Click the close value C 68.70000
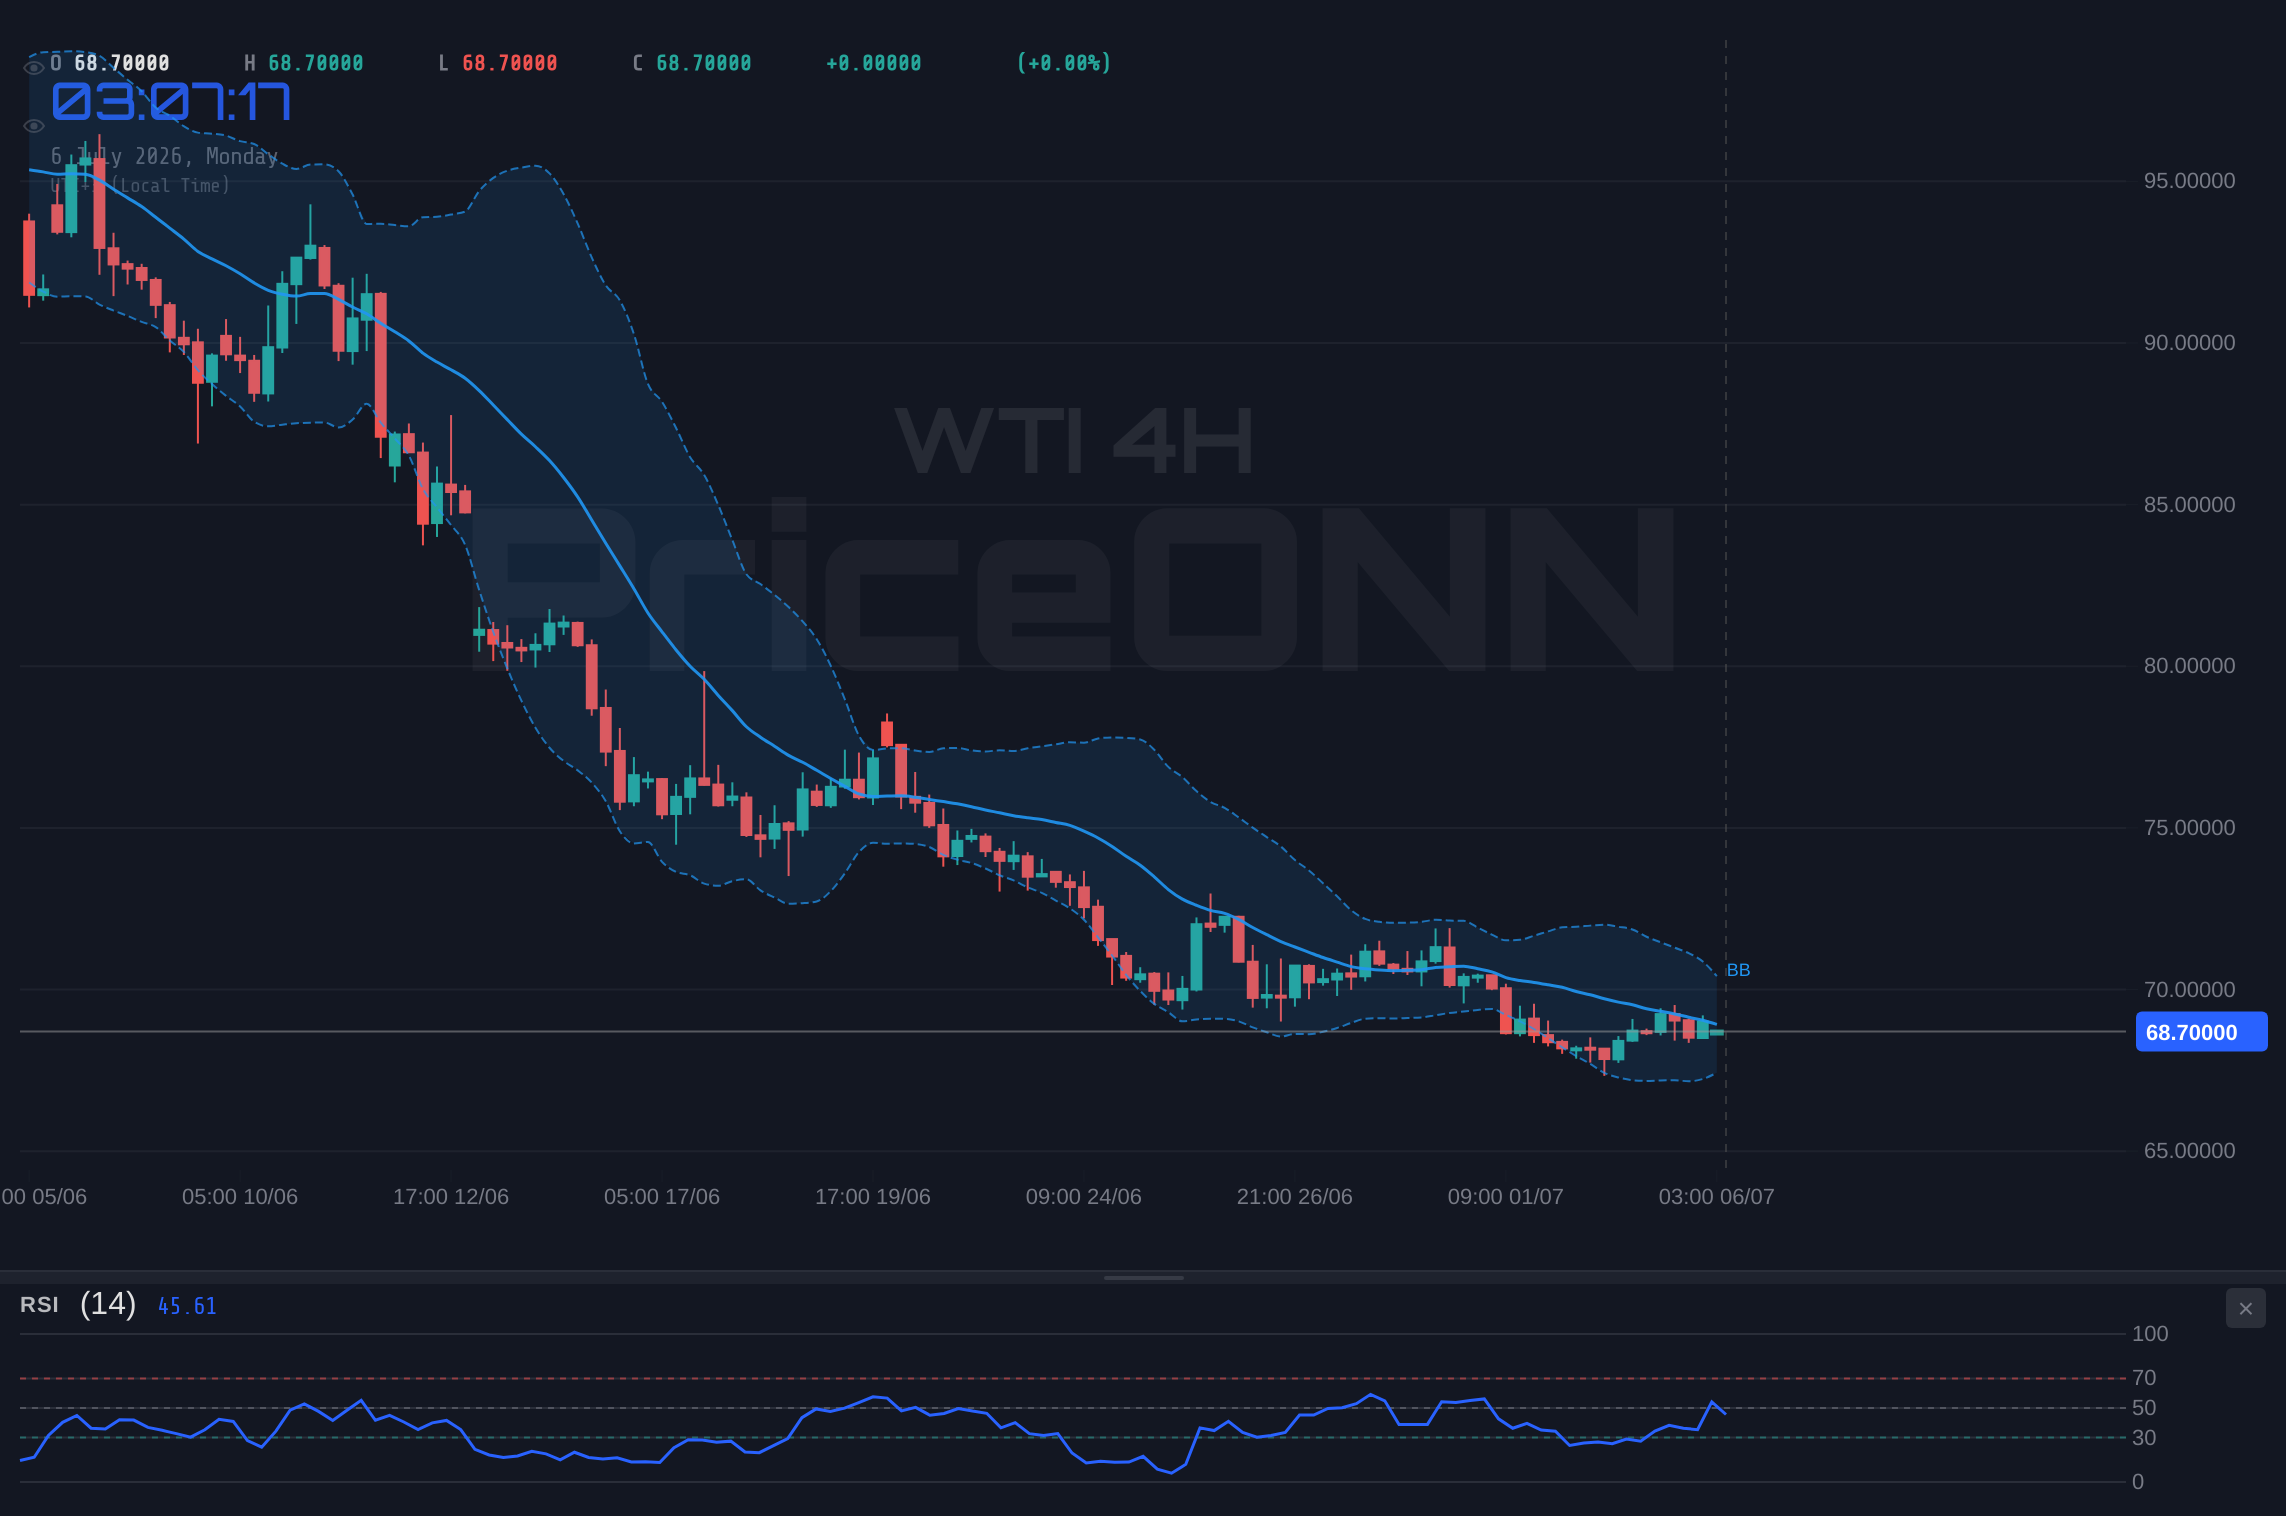 click(x=692, y=63)
